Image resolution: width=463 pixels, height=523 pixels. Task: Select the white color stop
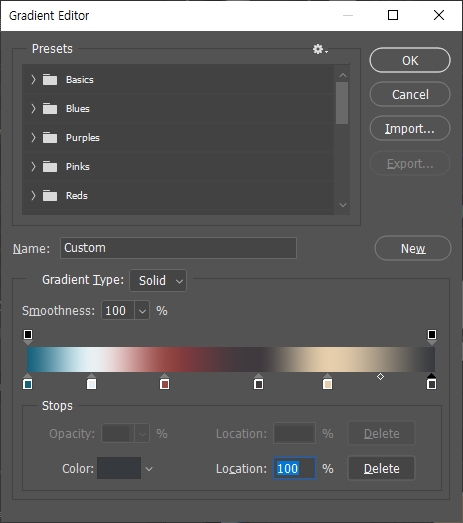(x=91, y=382)
